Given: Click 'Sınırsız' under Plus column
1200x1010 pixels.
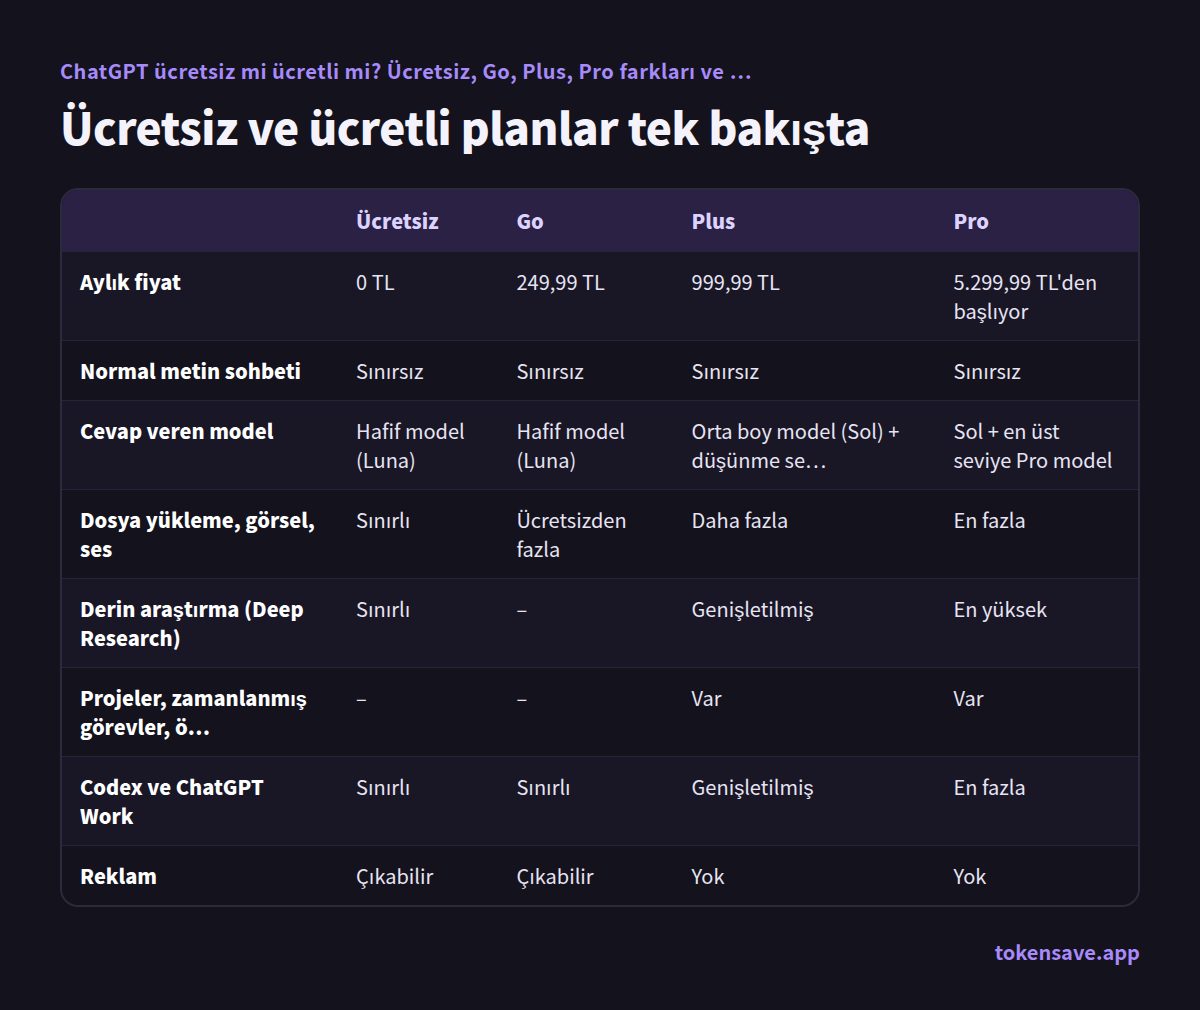Looking at the screenshot, I should (x=725, y=372).
